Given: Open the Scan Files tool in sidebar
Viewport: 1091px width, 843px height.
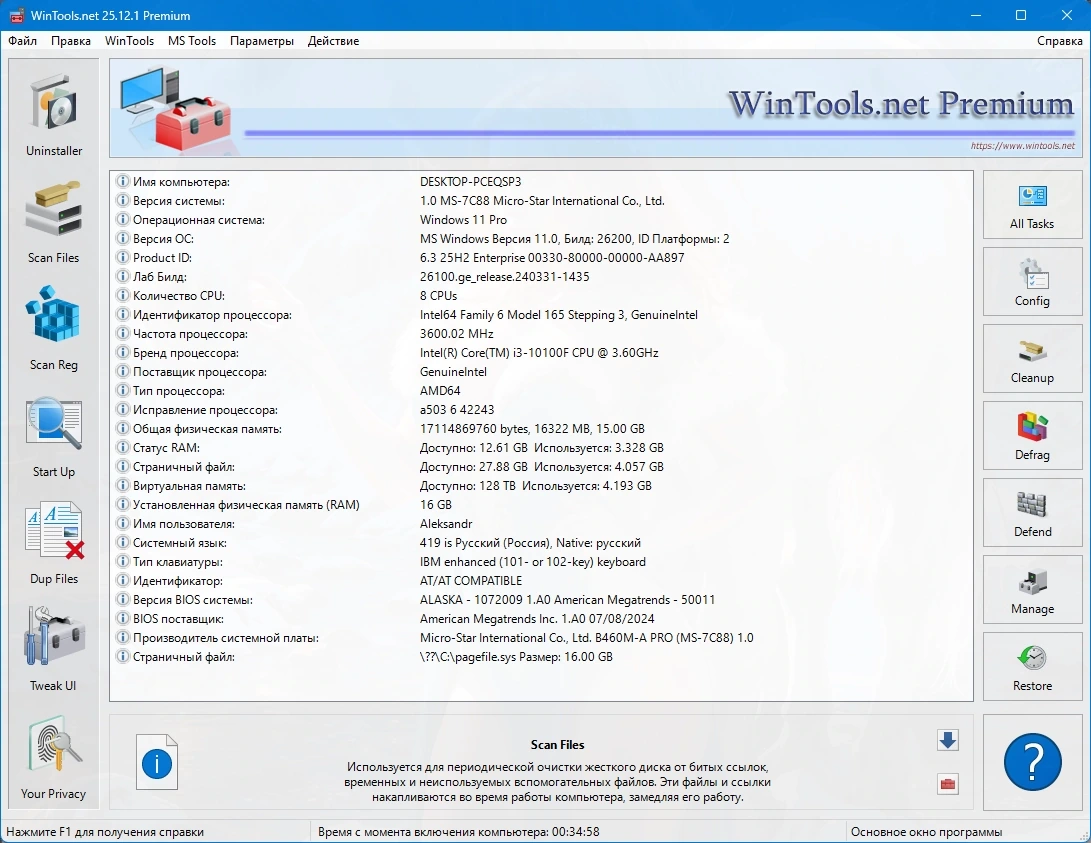Looking at the screenshot, I should coord(54,222).
